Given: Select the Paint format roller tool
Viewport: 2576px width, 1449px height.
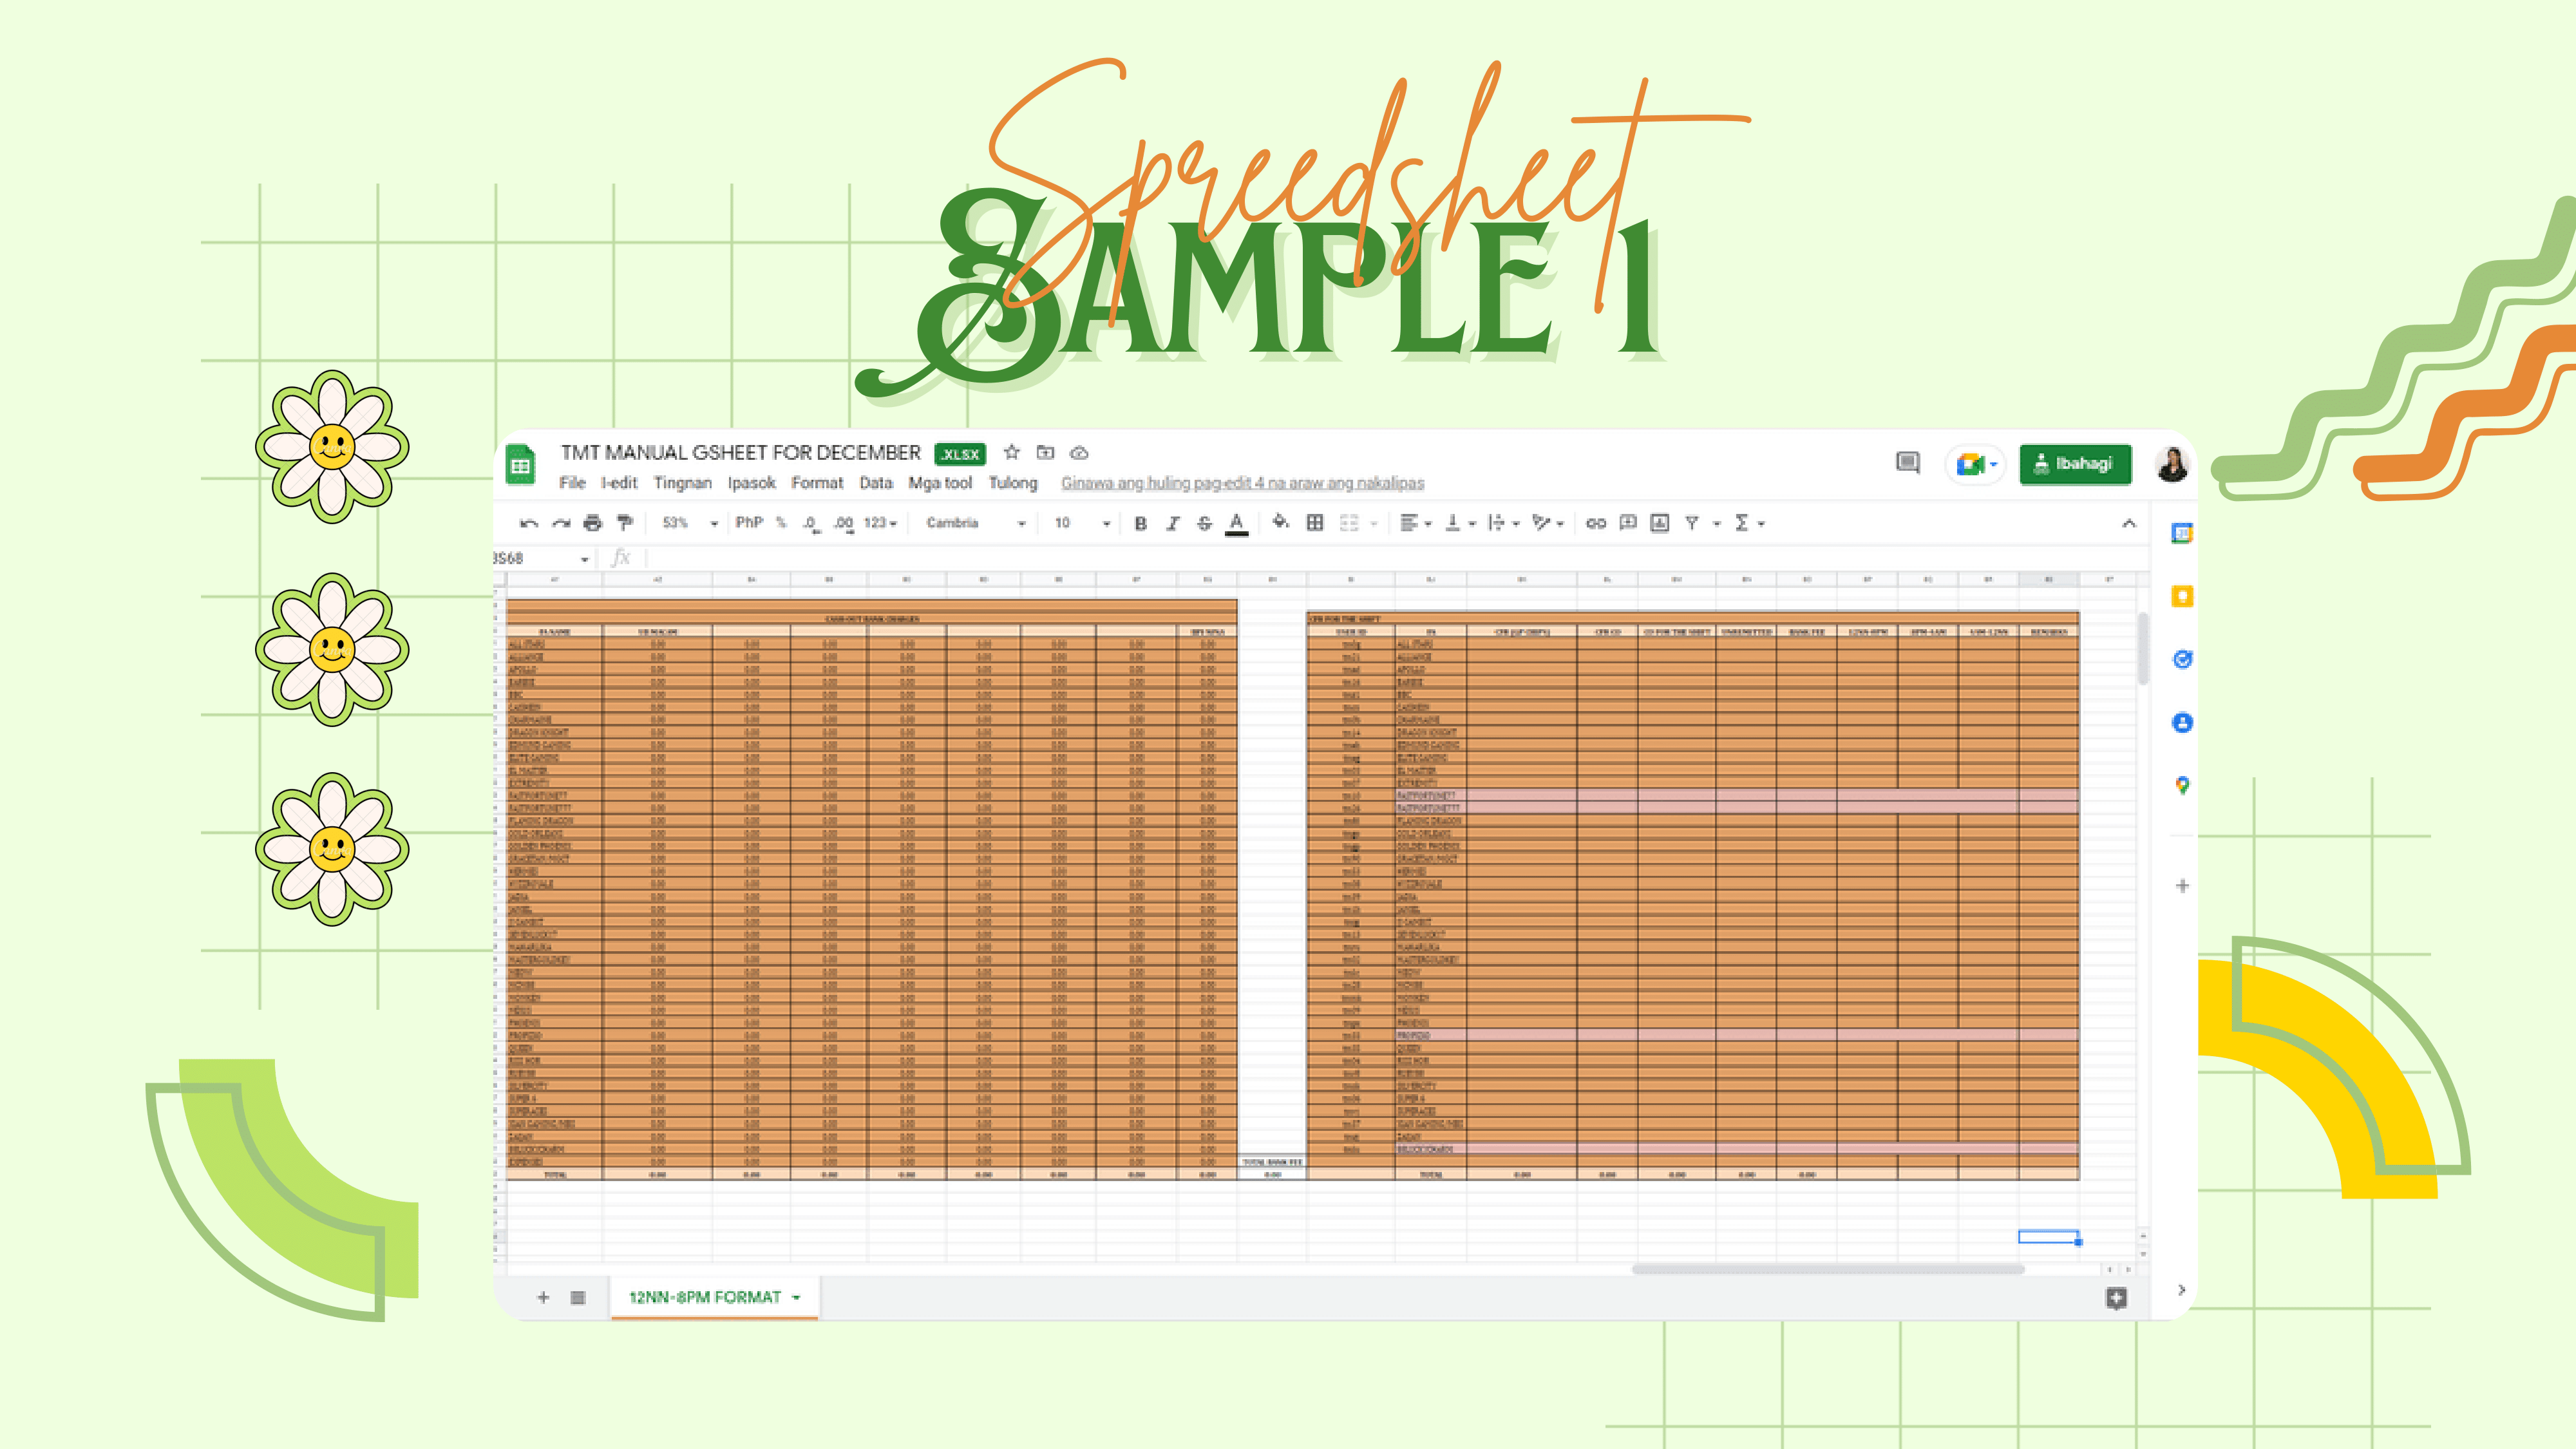Looking at the screenshot, I should coord(625,523).
